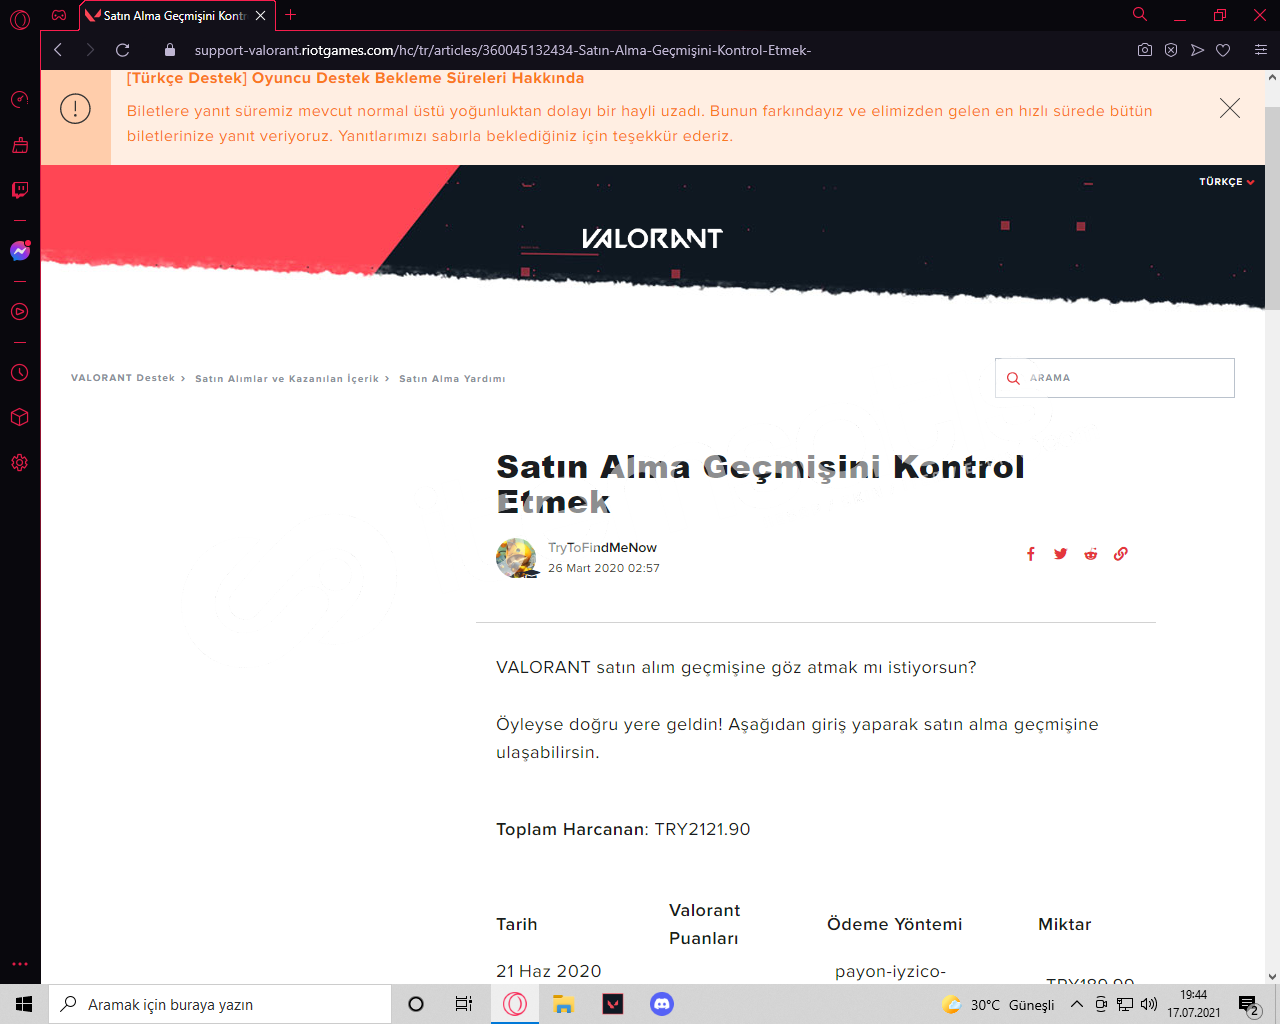
Task: Open GX Cleaner icon in sidebar
Action: click(20, 145)
